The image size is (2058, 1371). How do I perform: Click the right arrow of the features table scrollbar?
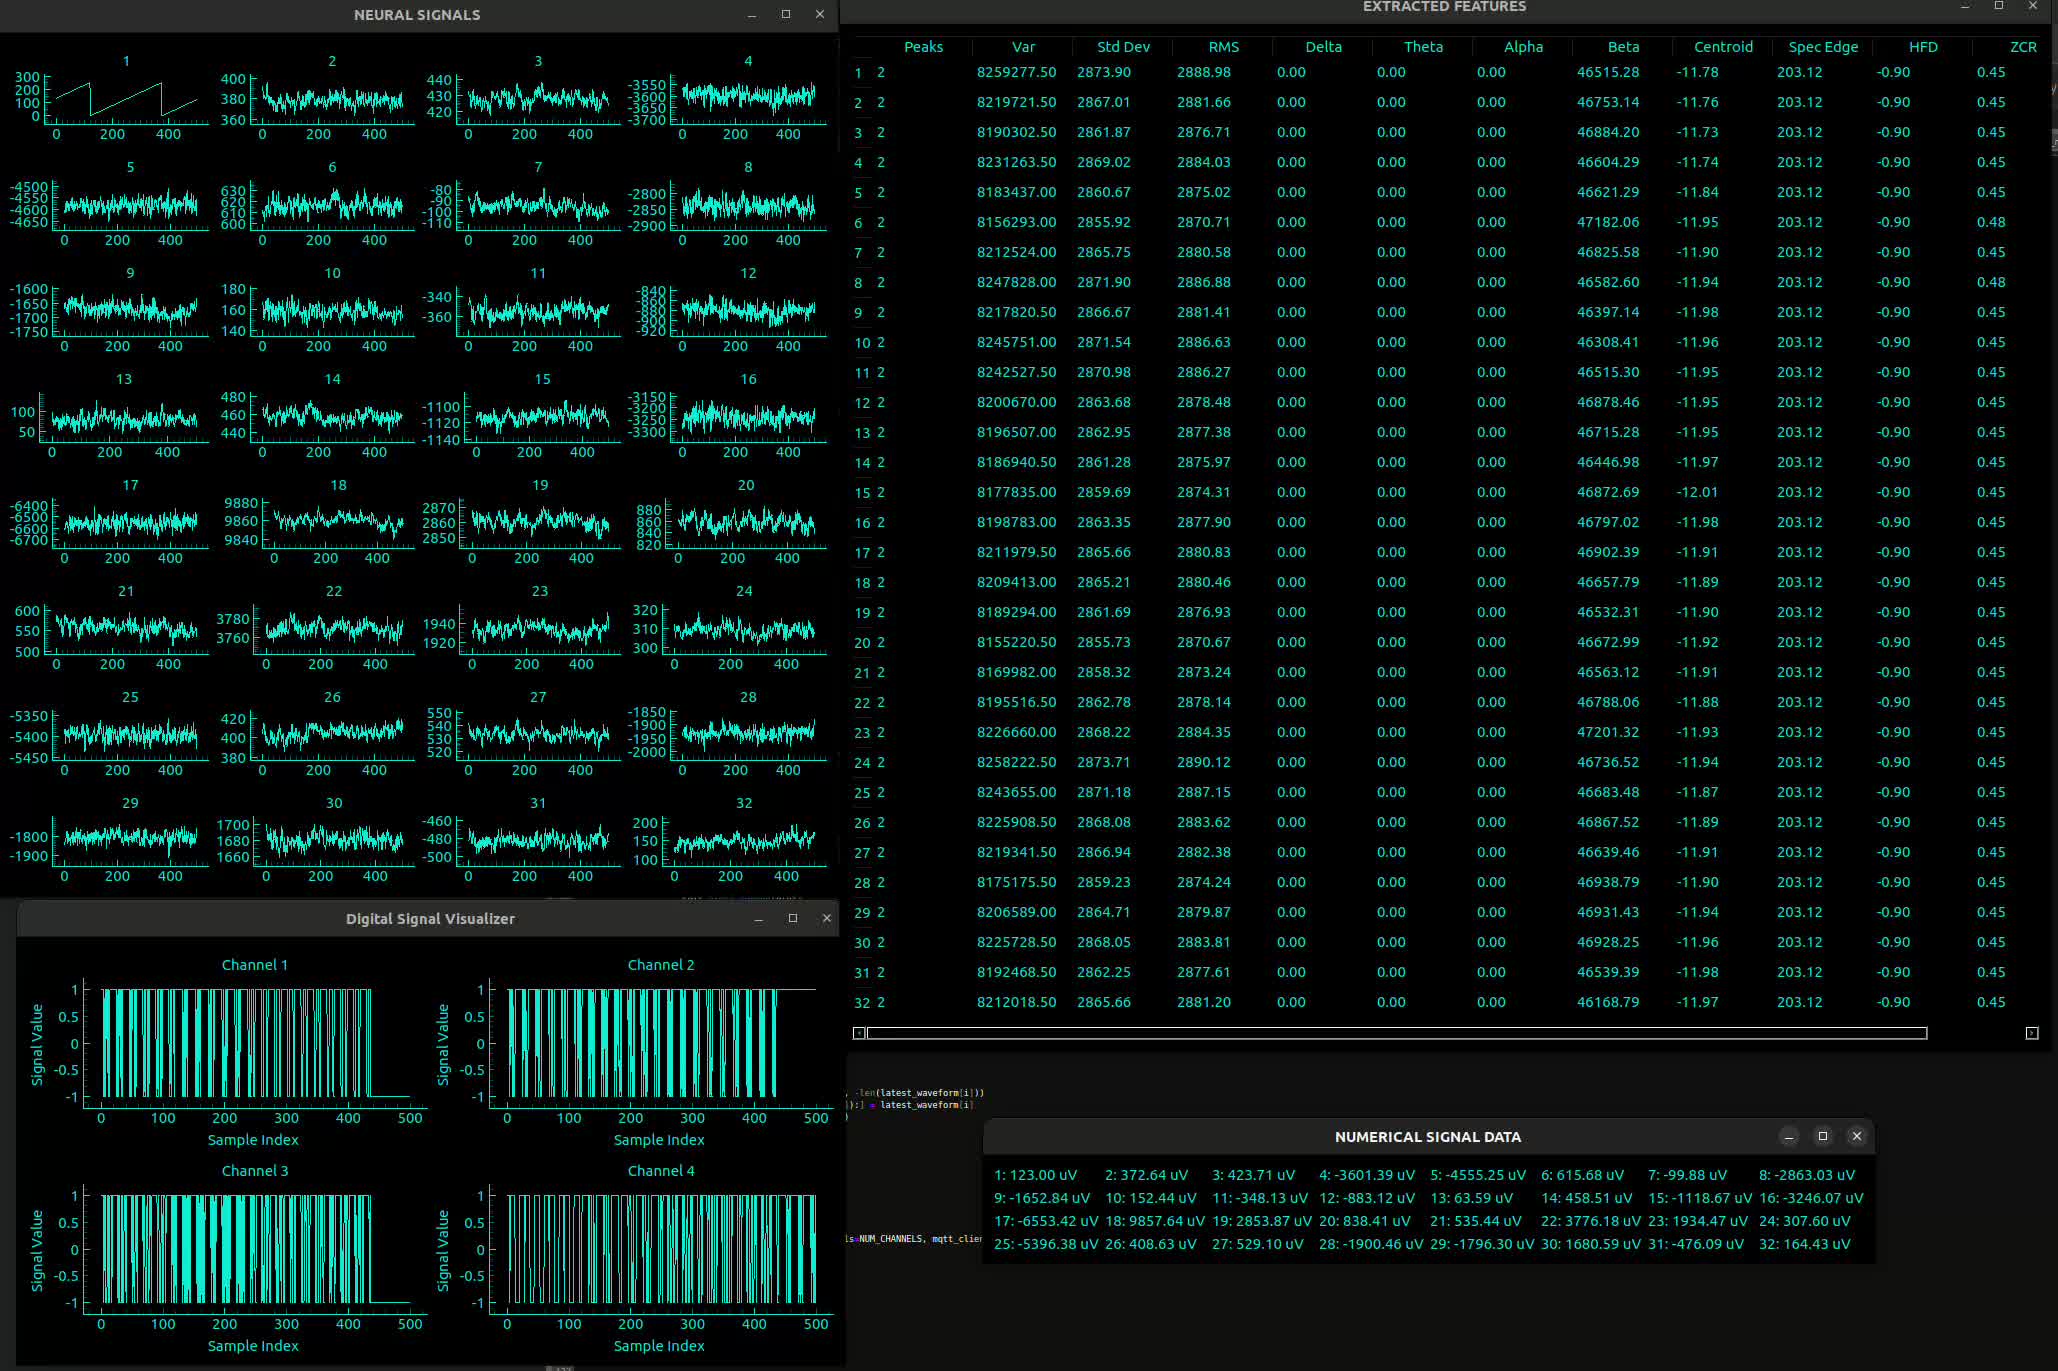(2032, 1033)
